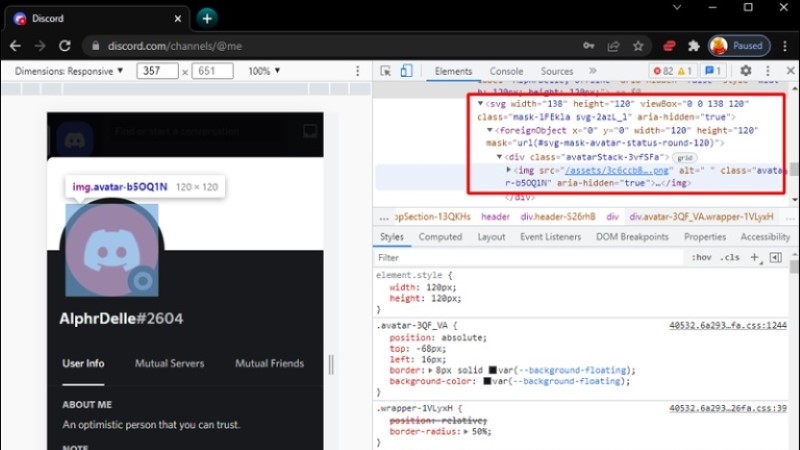Click the width field showing 357
The image size is (800, 450).
(157, 71)
